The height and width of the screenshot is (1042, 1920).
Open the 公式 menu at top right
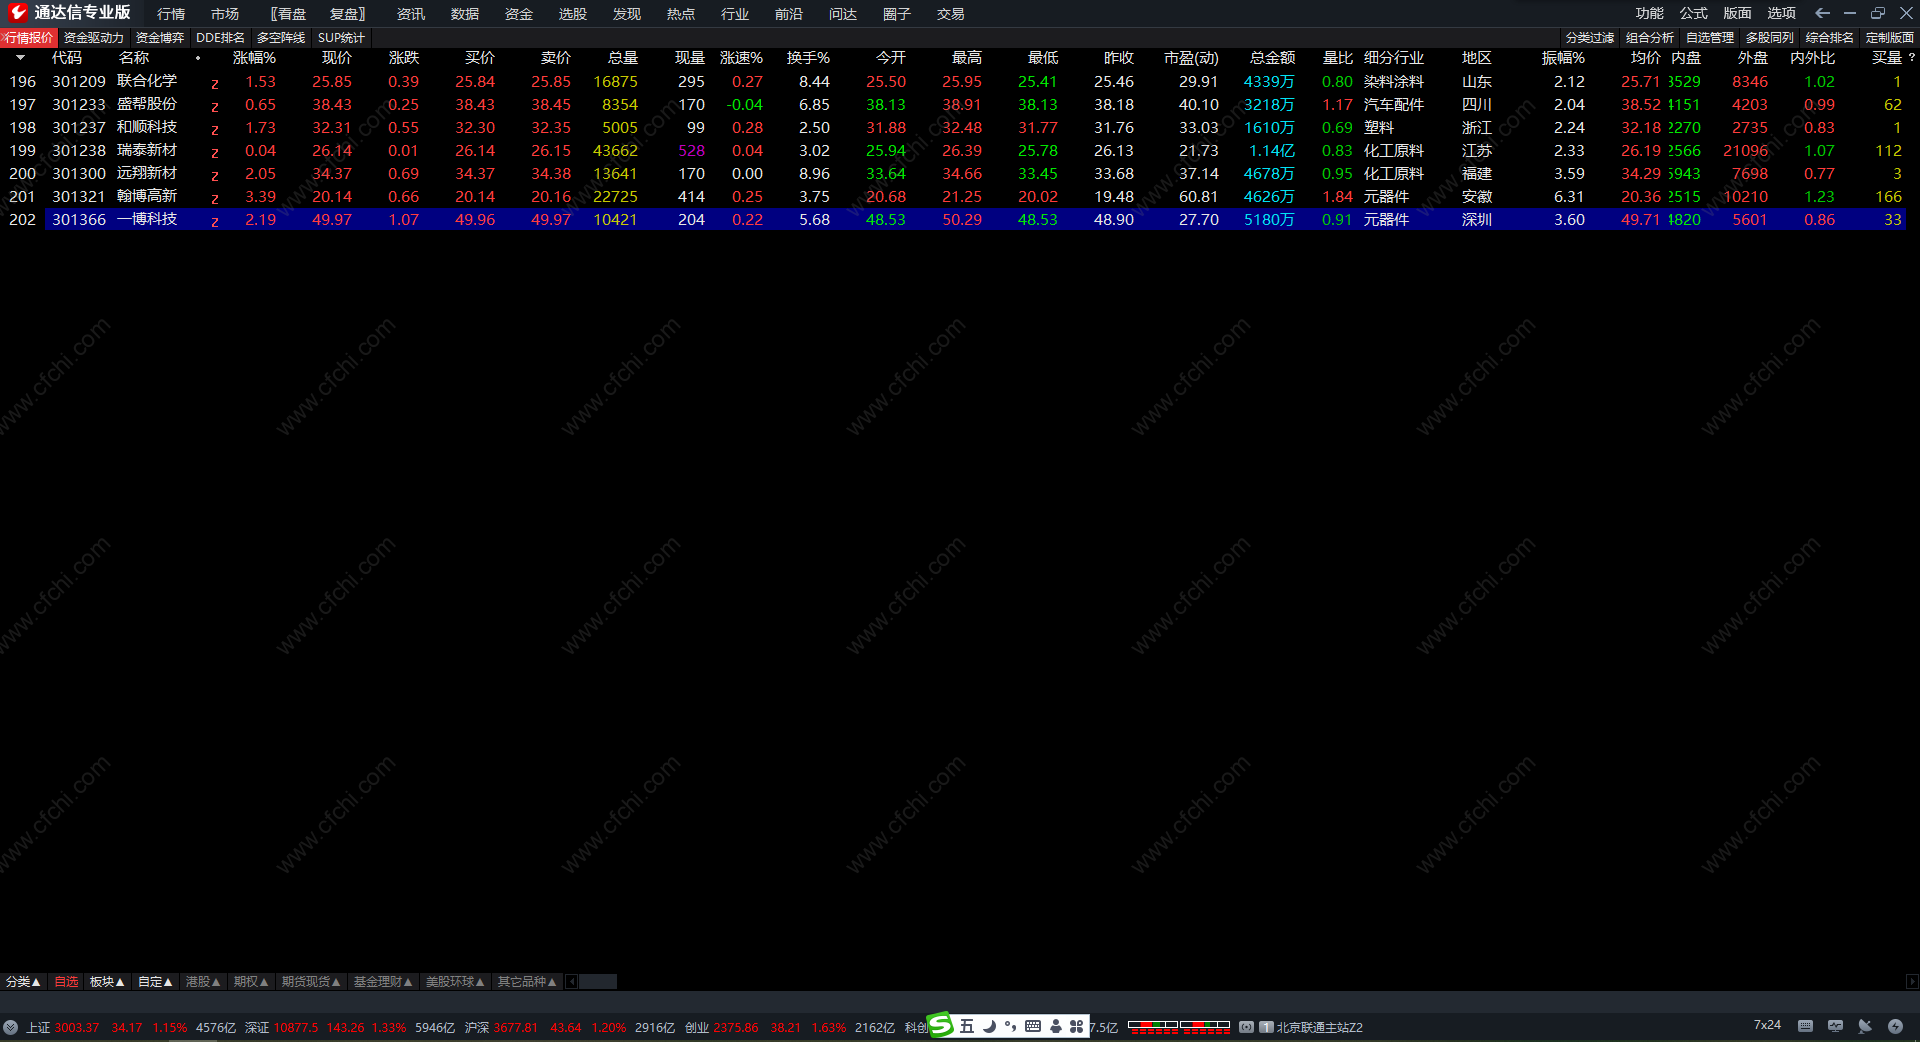(x=1693, y=13)
